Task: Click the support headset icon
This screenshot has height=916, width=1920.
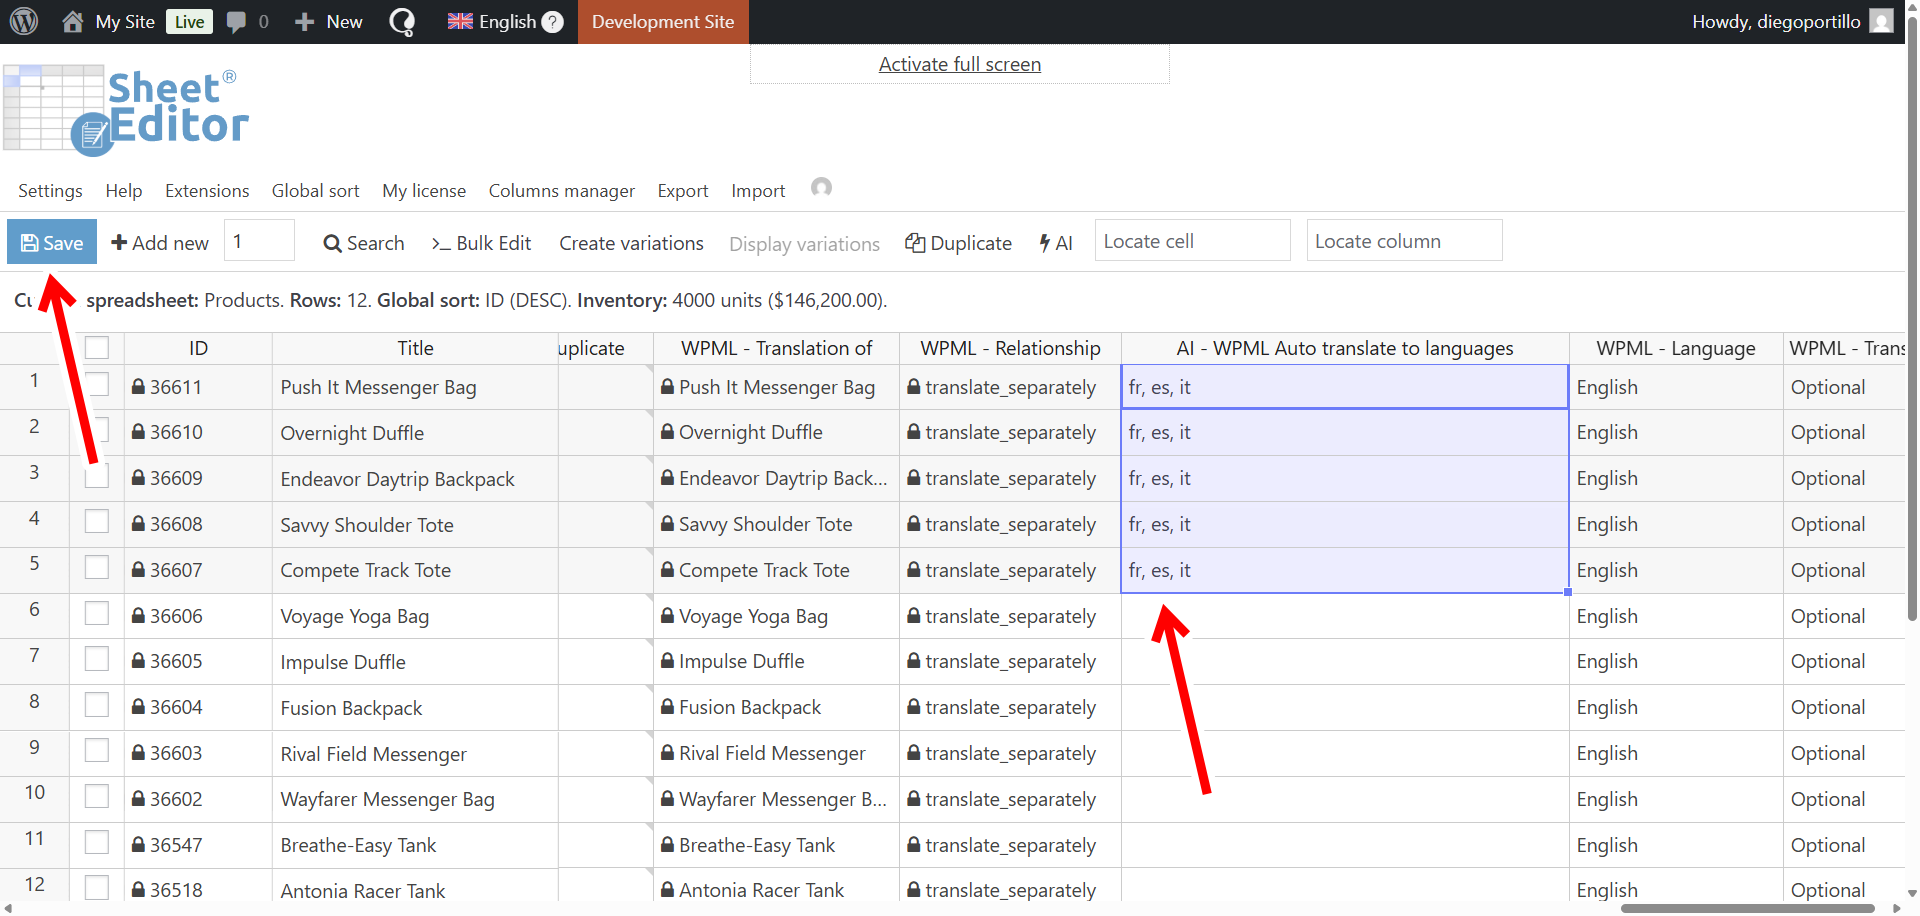Action: [821, 188]
